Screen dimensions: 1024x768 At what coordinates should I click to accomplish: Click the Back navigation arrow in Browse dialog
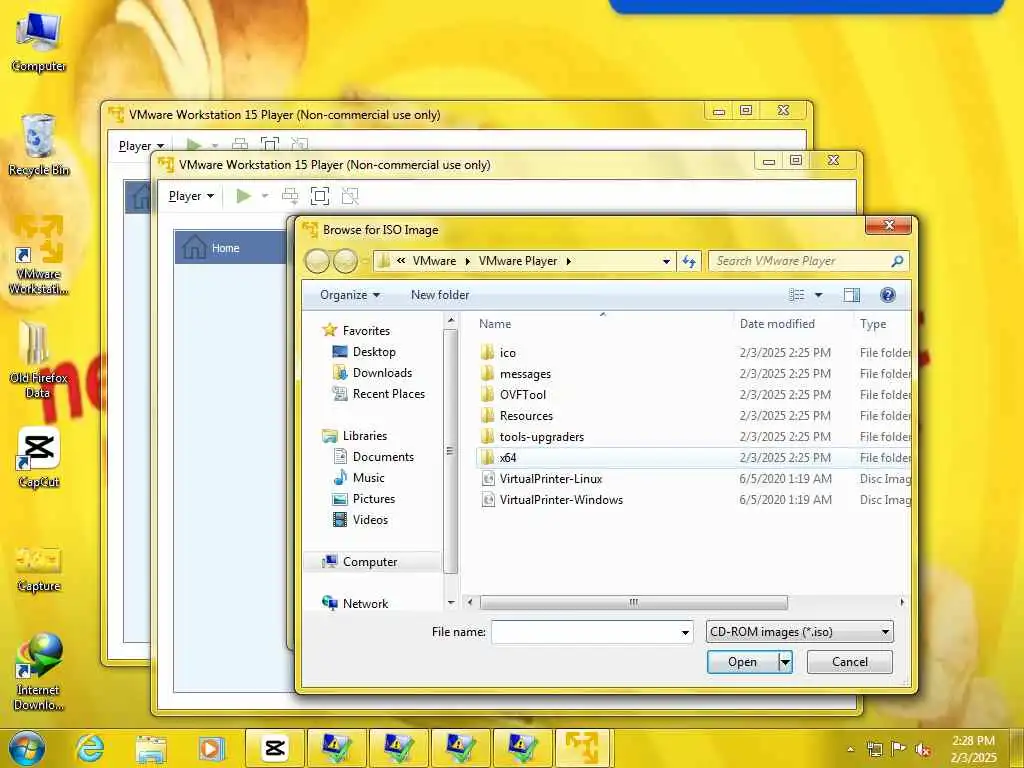317,261
